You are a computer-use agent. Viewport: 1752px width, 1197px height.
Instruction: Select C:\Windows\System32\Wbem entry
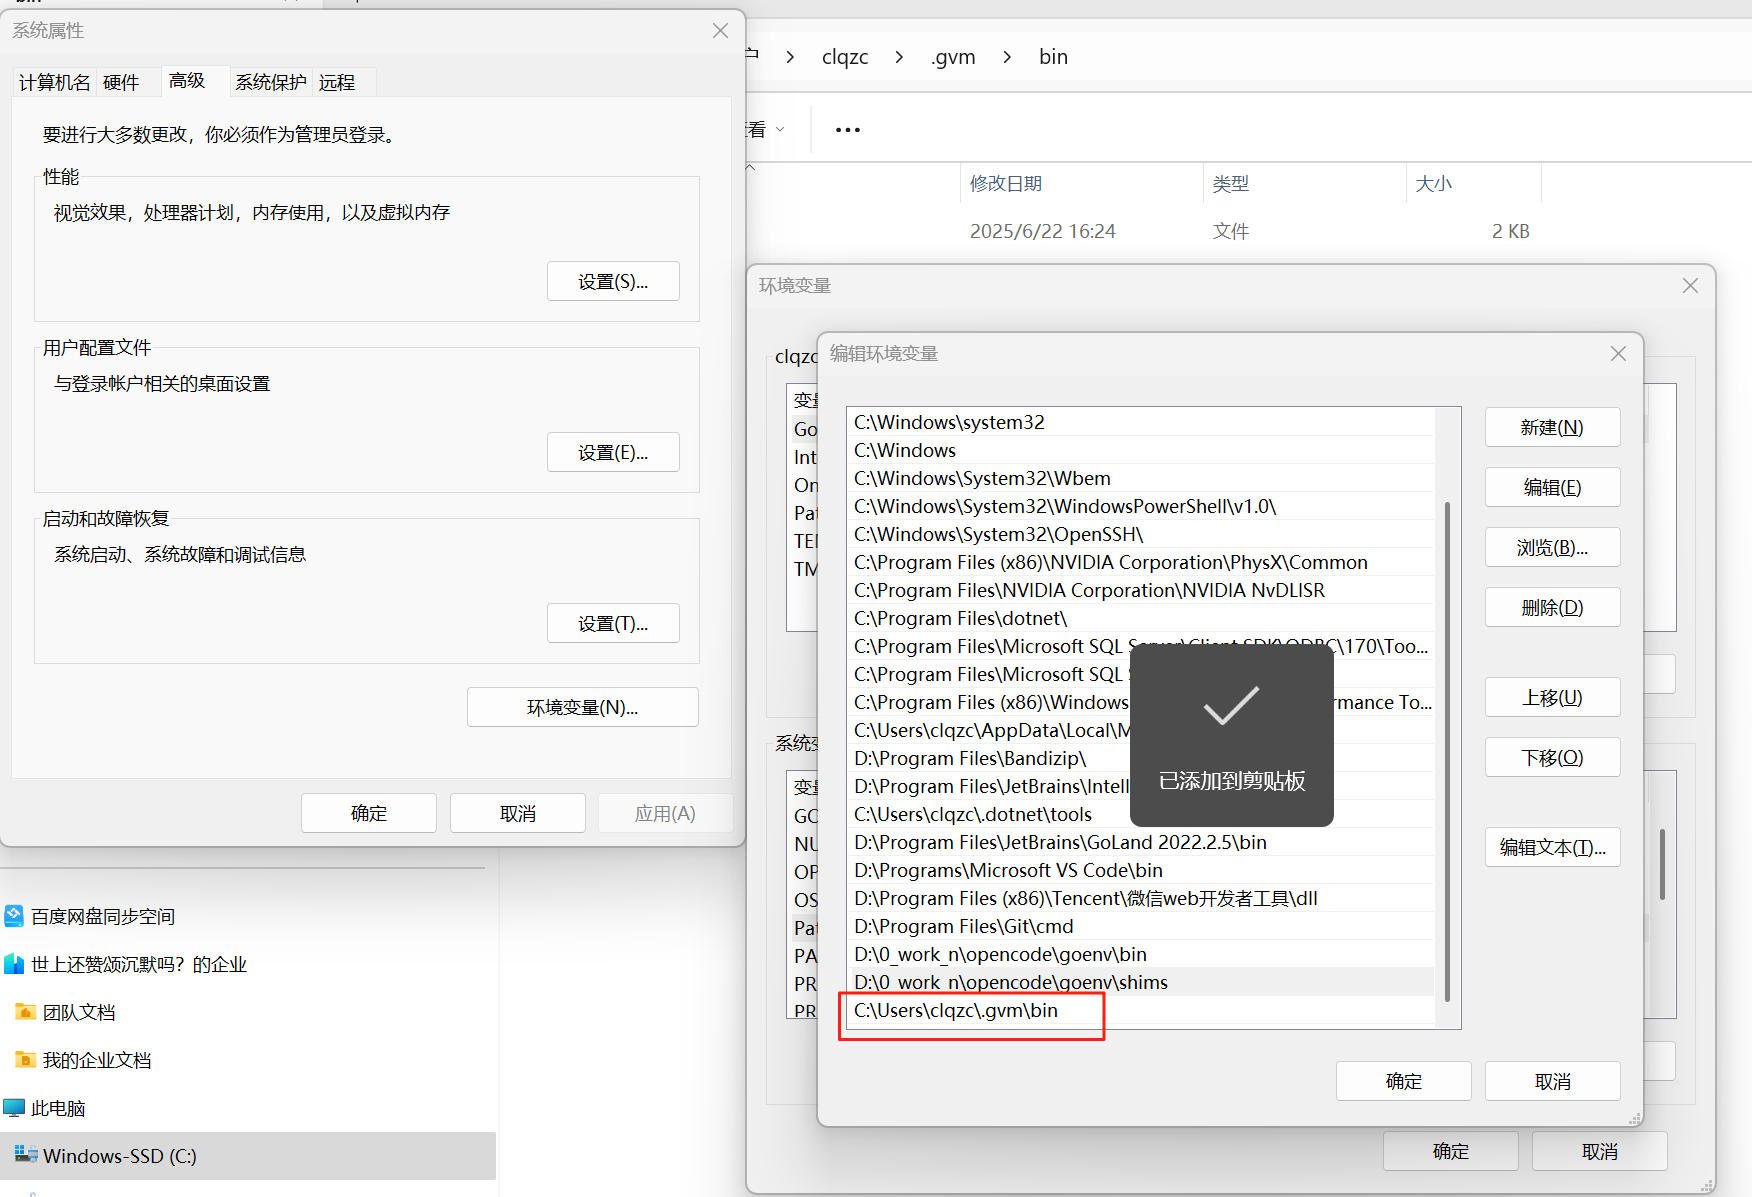[x=1141, y=478]
